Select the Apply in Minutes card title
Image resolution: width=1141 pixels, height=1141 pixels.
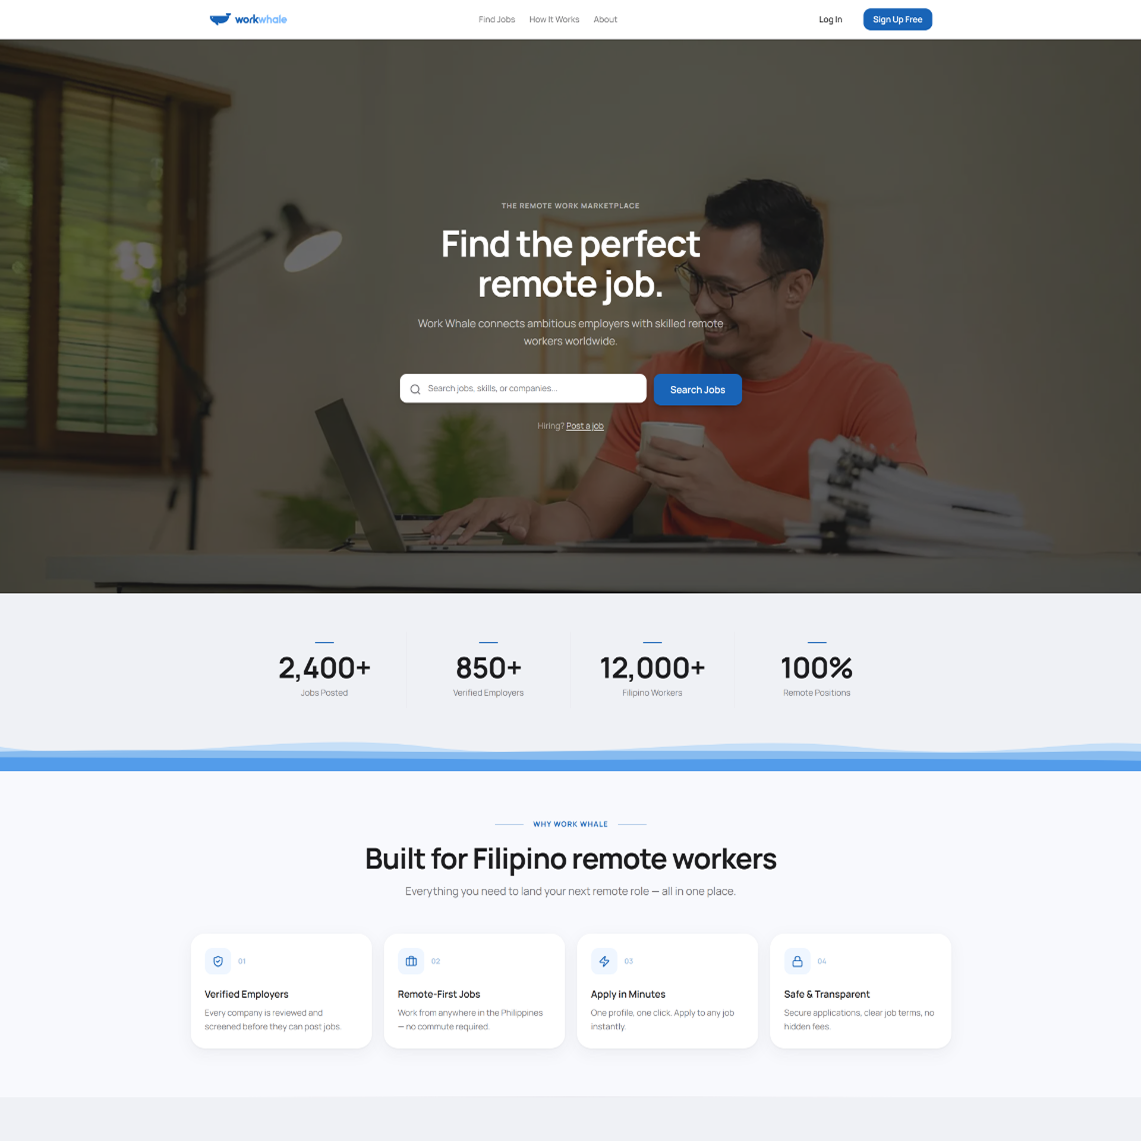click(628, 994)
